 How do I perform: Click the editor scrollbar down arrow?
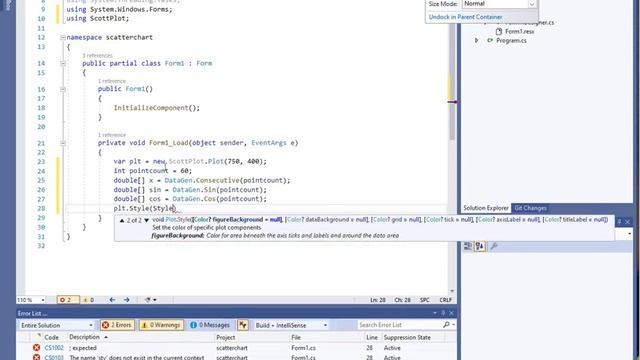coord(452,291)
